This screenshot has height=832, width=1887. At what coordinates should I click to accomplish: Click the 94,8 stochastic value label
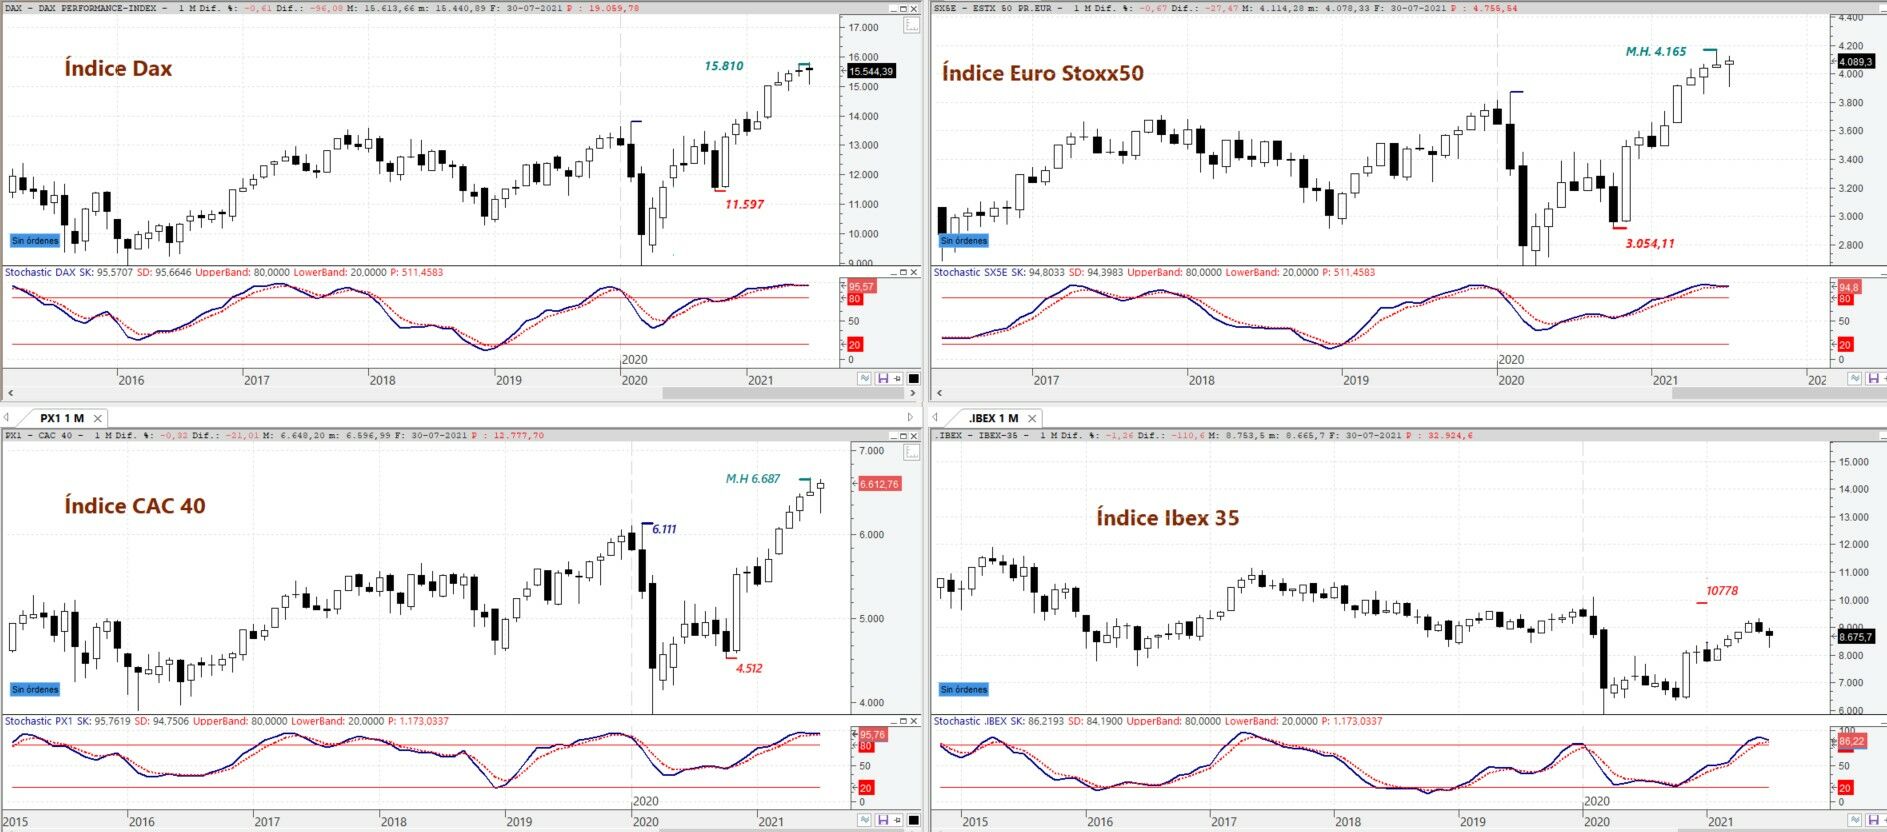point(1848,288)
